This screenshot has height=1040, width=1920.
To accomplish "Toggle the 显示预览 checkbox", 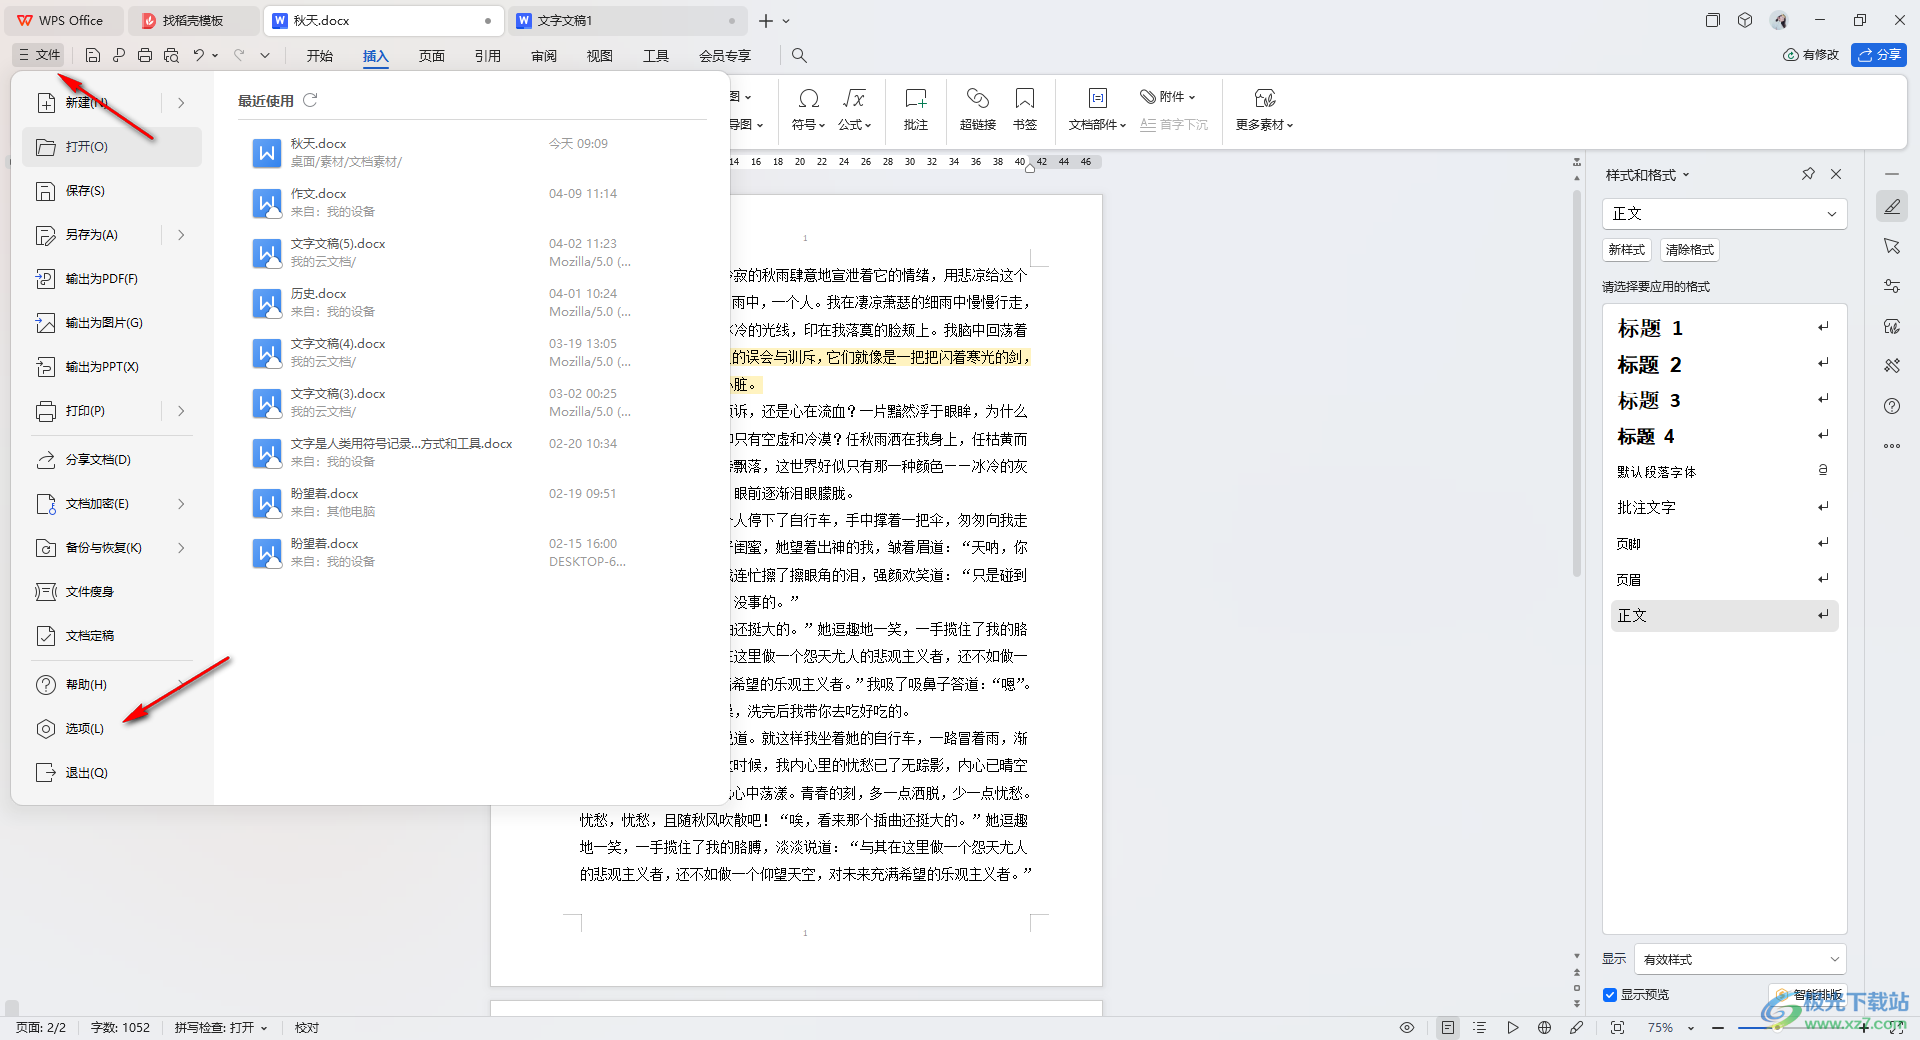I will (1610, 995).
